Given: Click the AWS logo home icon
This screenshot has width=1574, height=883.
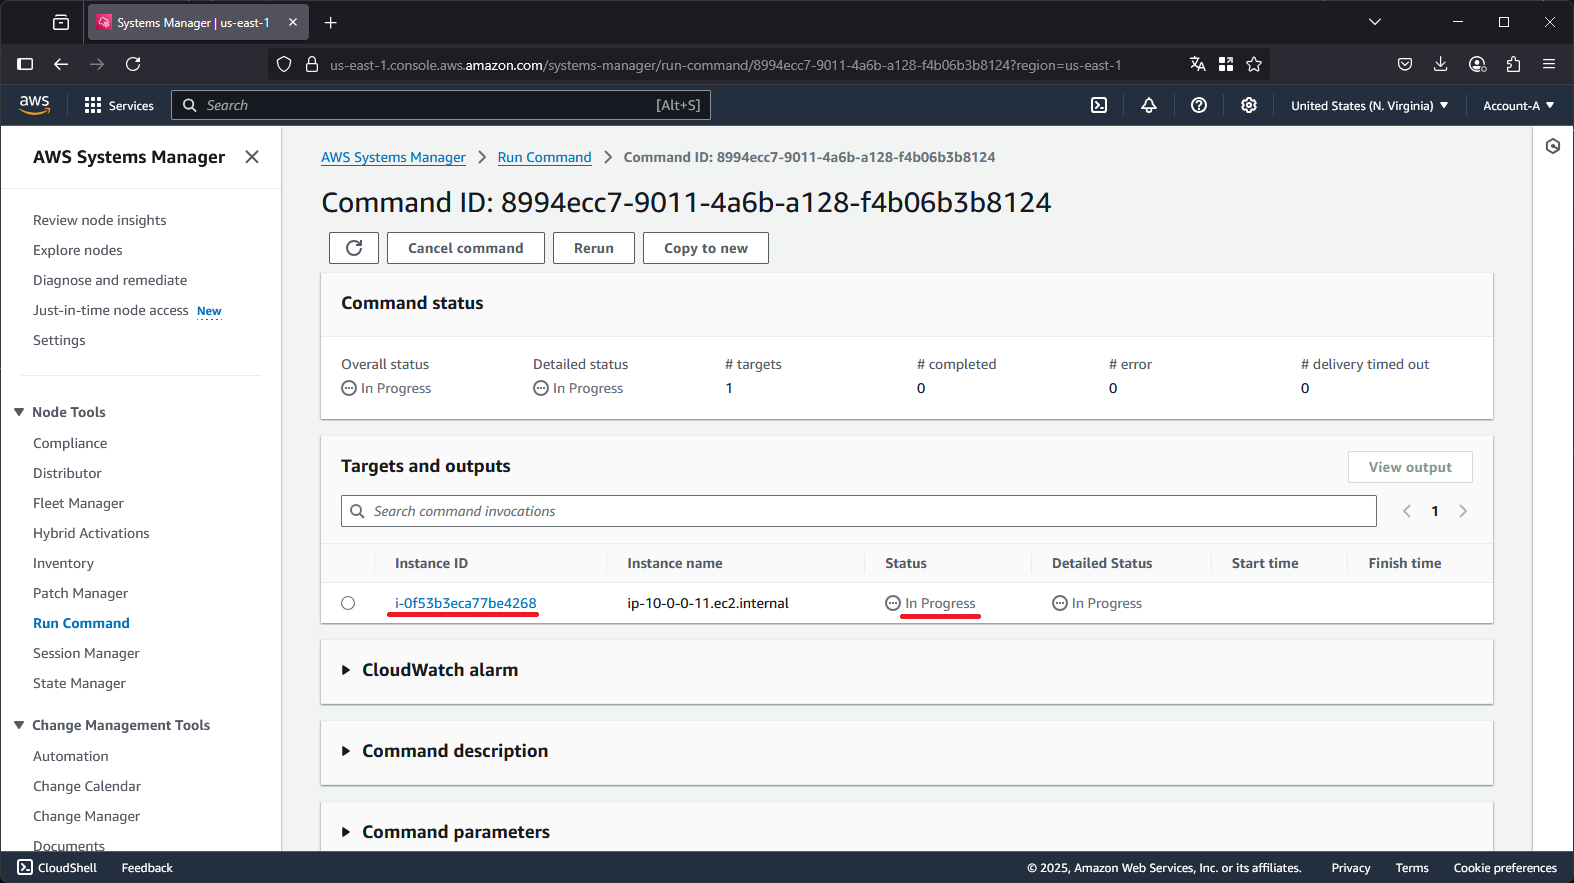Looking at the screenshot, I should click(34, 105).
